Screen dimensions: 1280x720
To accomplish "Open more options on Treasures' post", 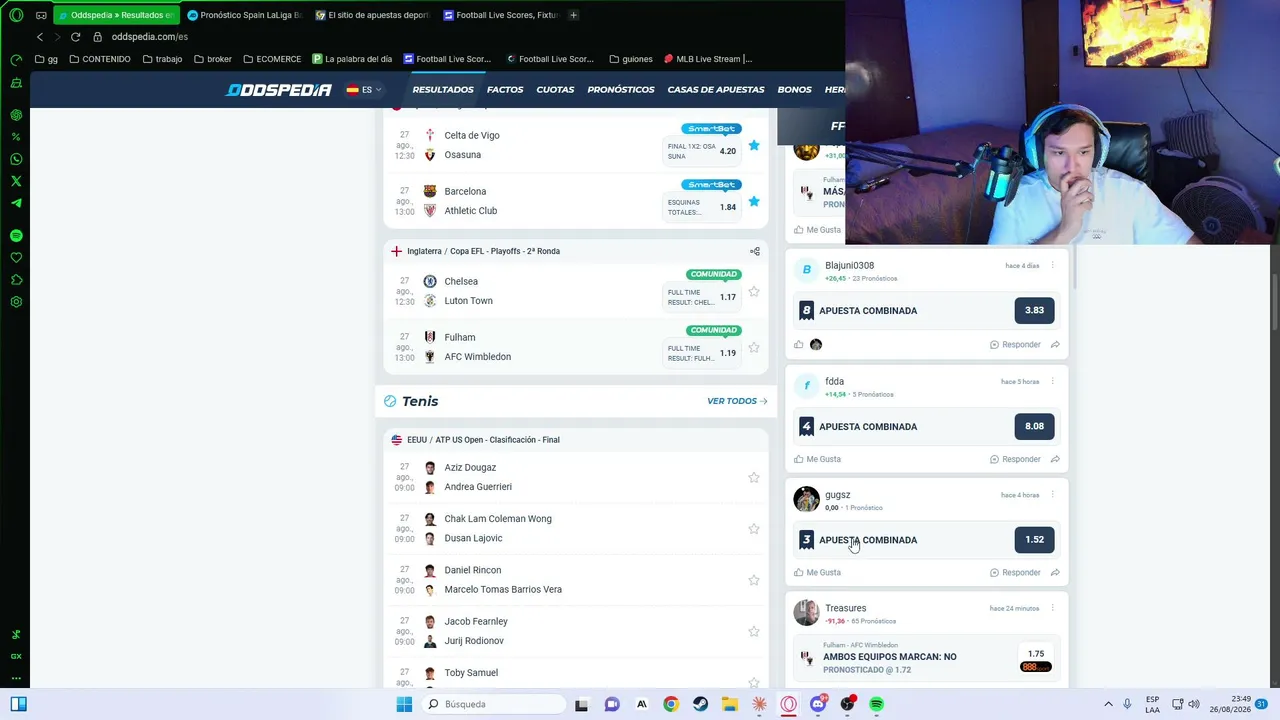I will [1053, 608].
